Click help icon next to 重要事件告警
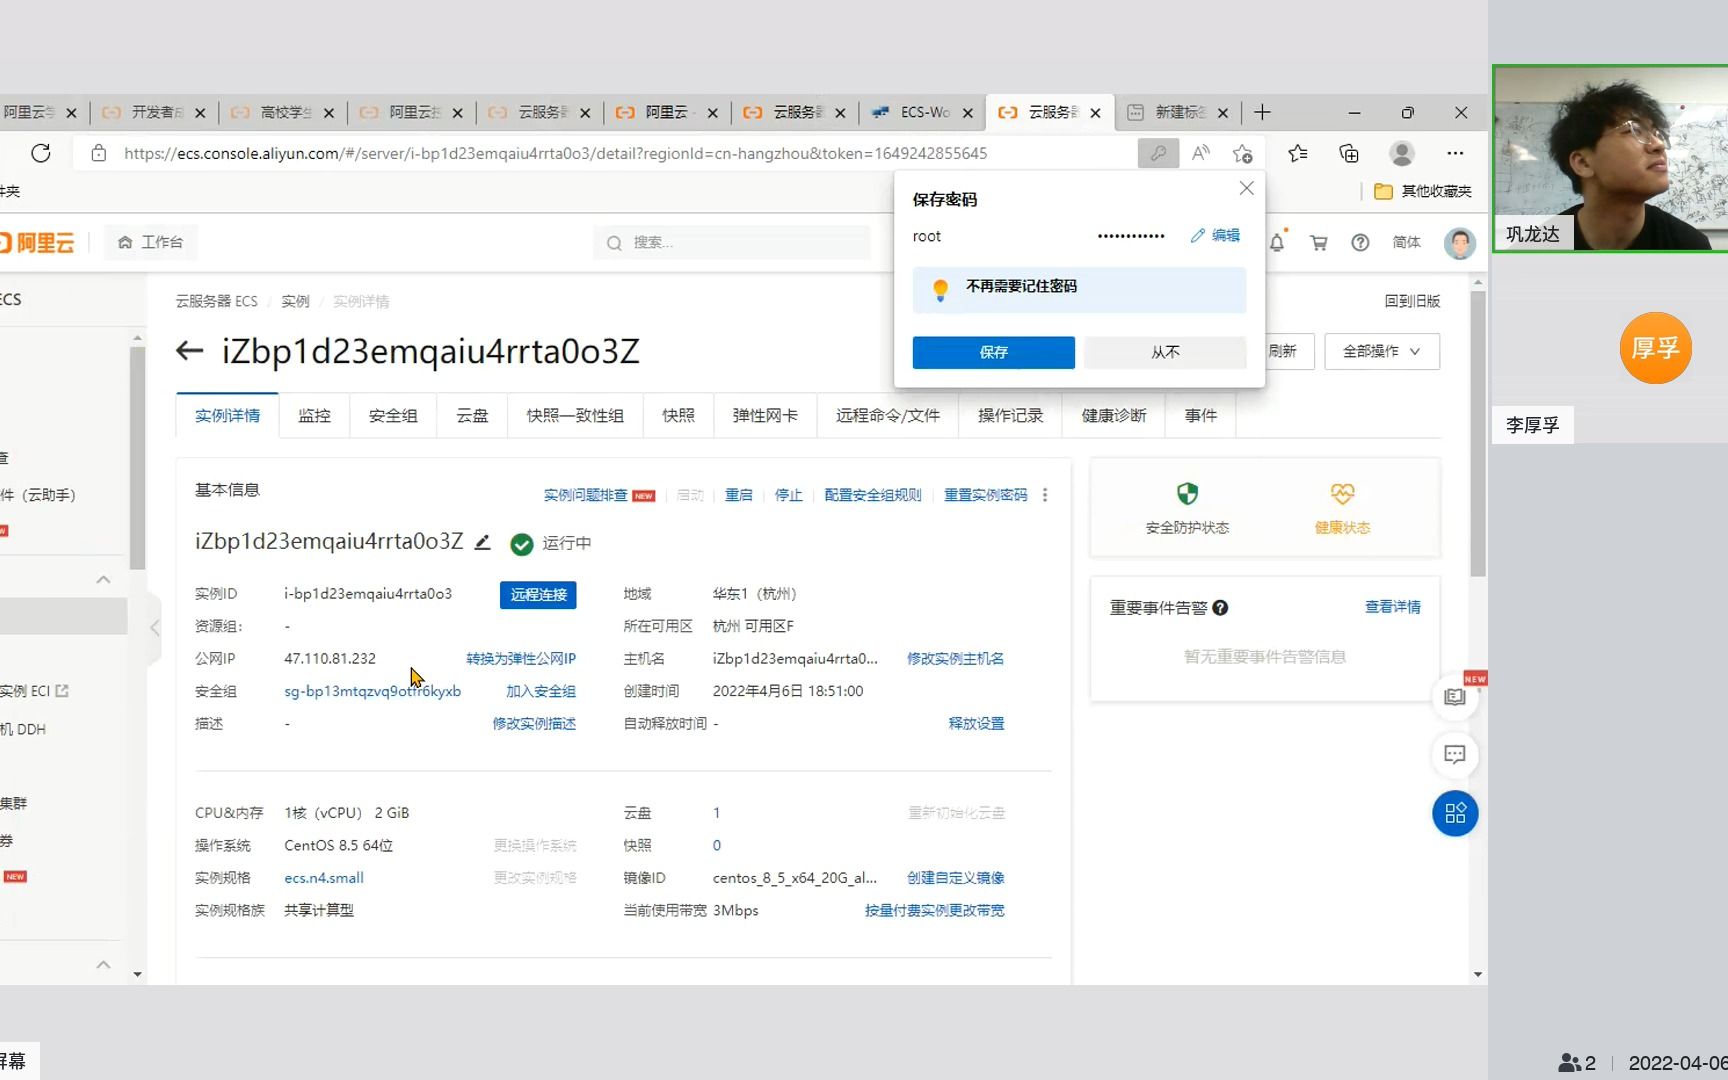 tap(1220, 607)
